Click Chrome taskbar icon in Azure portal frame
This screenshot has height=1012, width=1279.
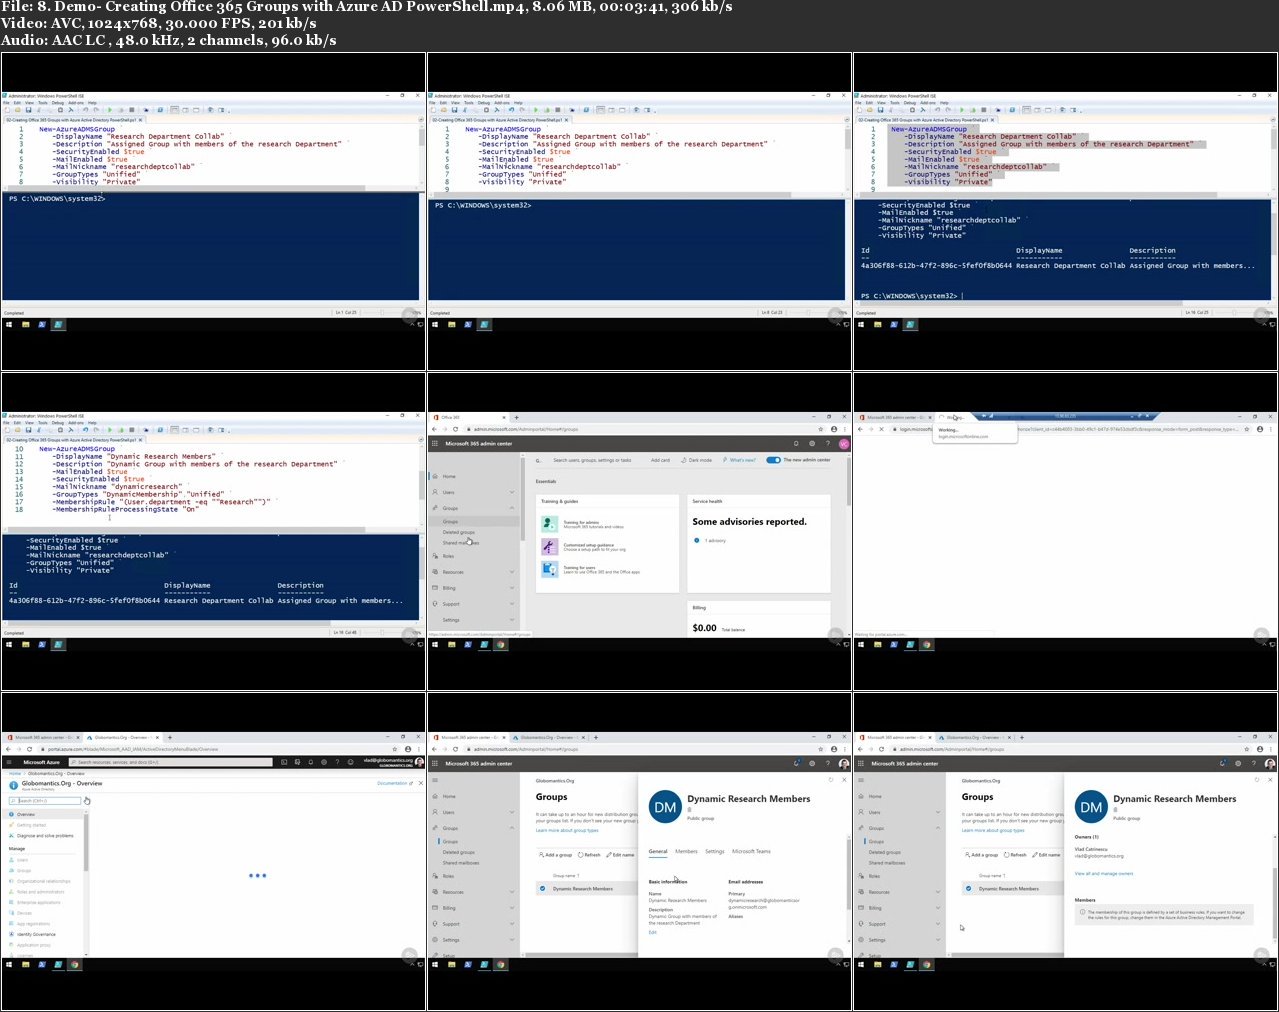point(75,965)
